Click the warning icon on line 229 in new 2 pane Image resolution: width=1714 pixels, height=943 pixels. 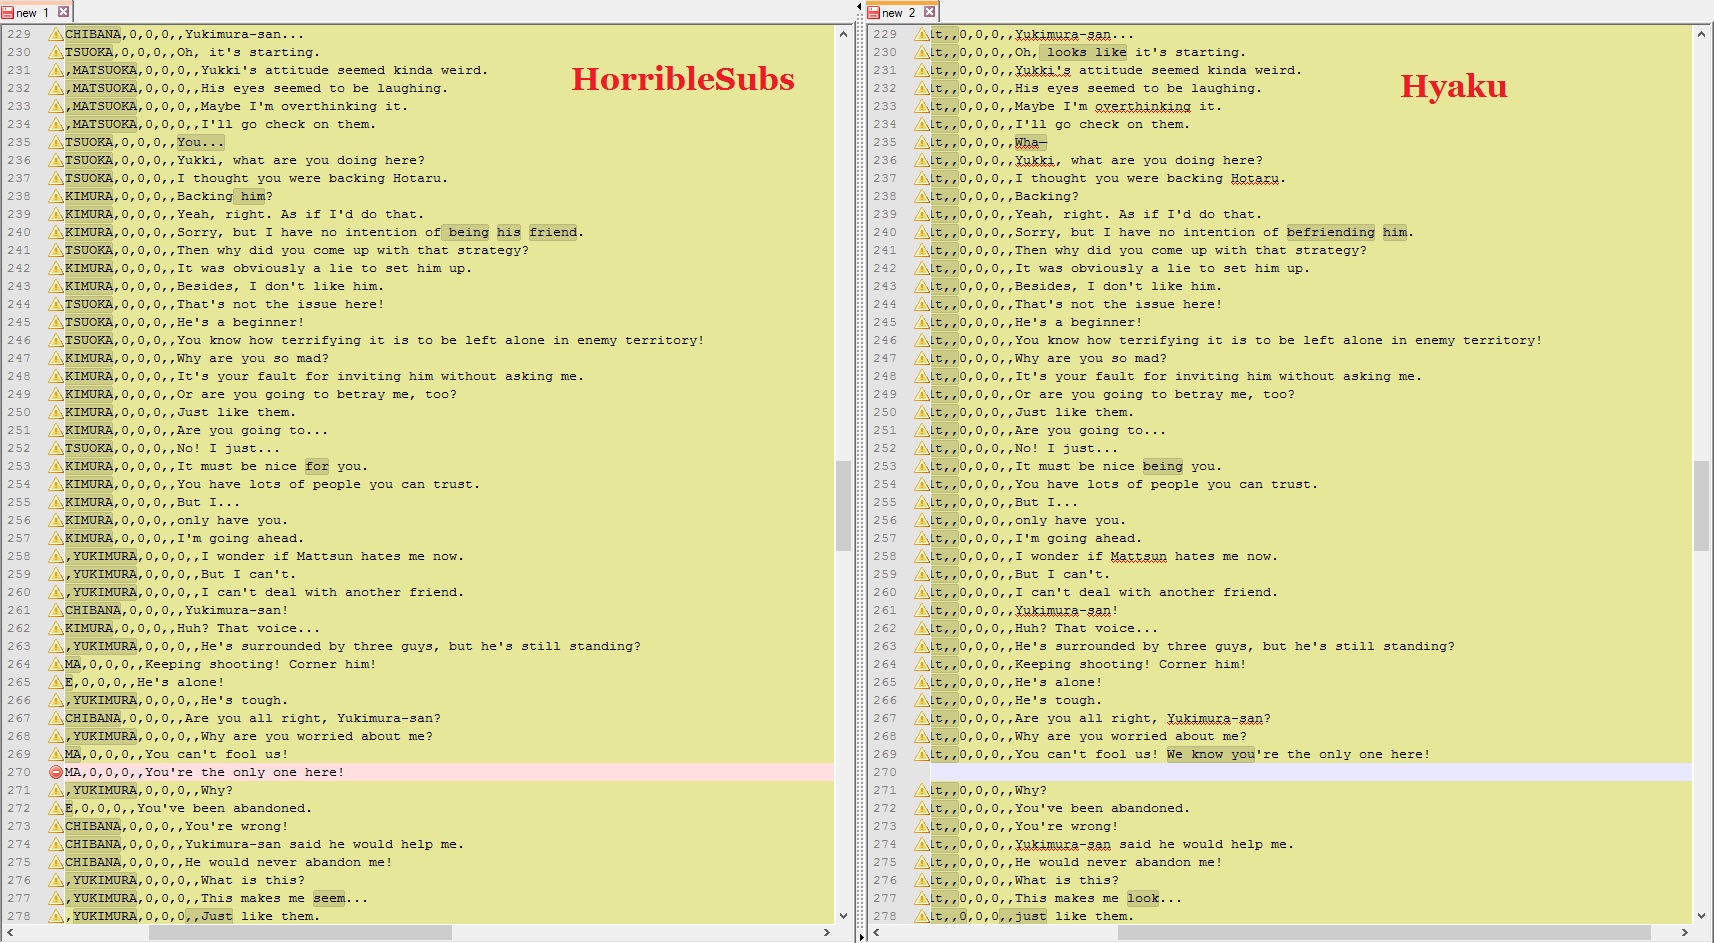[x=922, y=34]
